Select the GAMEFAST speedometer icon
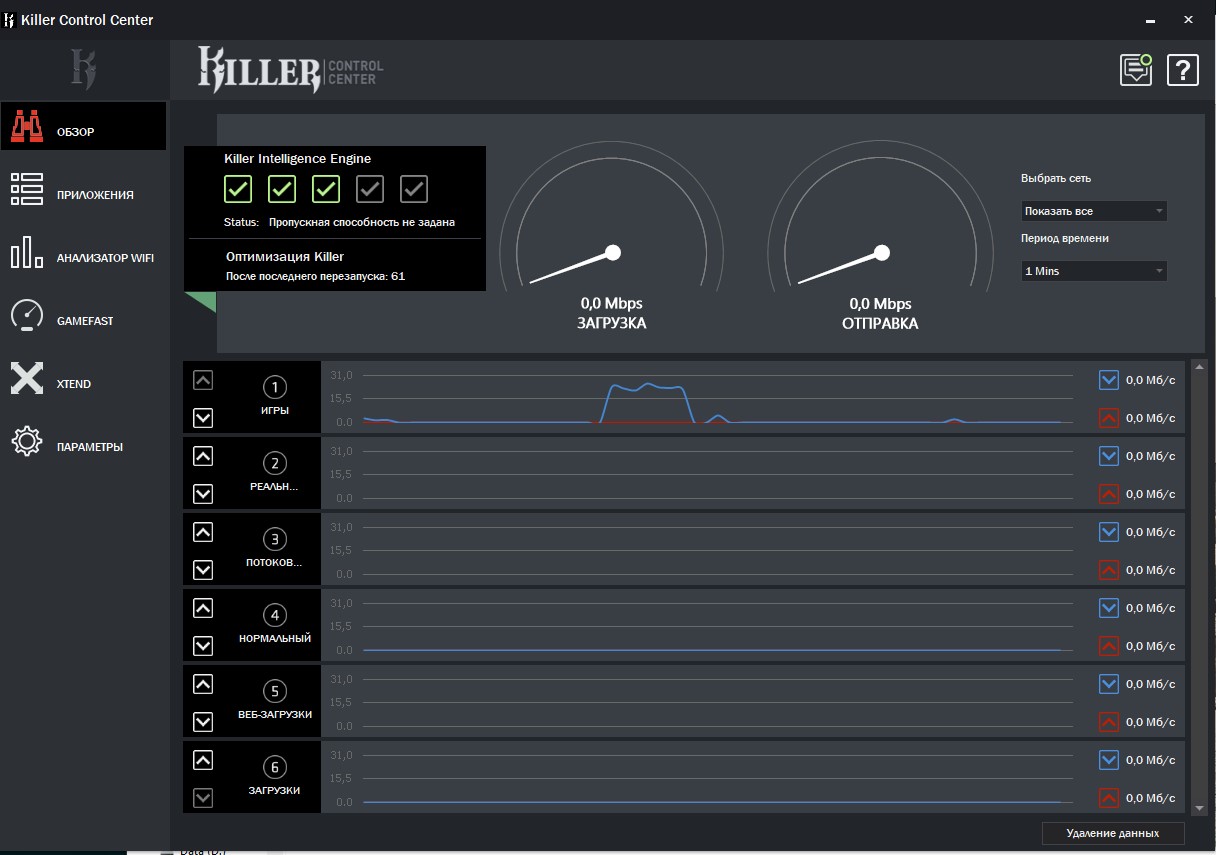1216x855 pixels. (27, 316)
